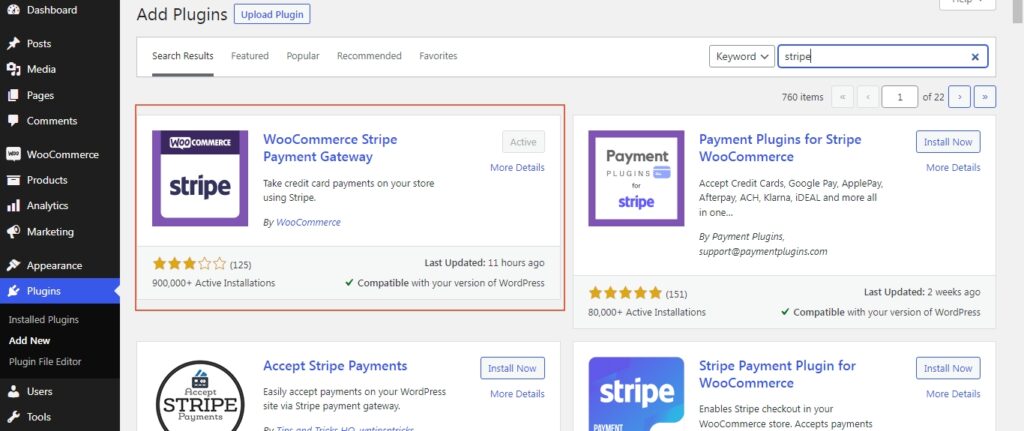The image size is (1024, 431).
Task: Click the Marketing megaphone icon
Action: click(13, 232)
